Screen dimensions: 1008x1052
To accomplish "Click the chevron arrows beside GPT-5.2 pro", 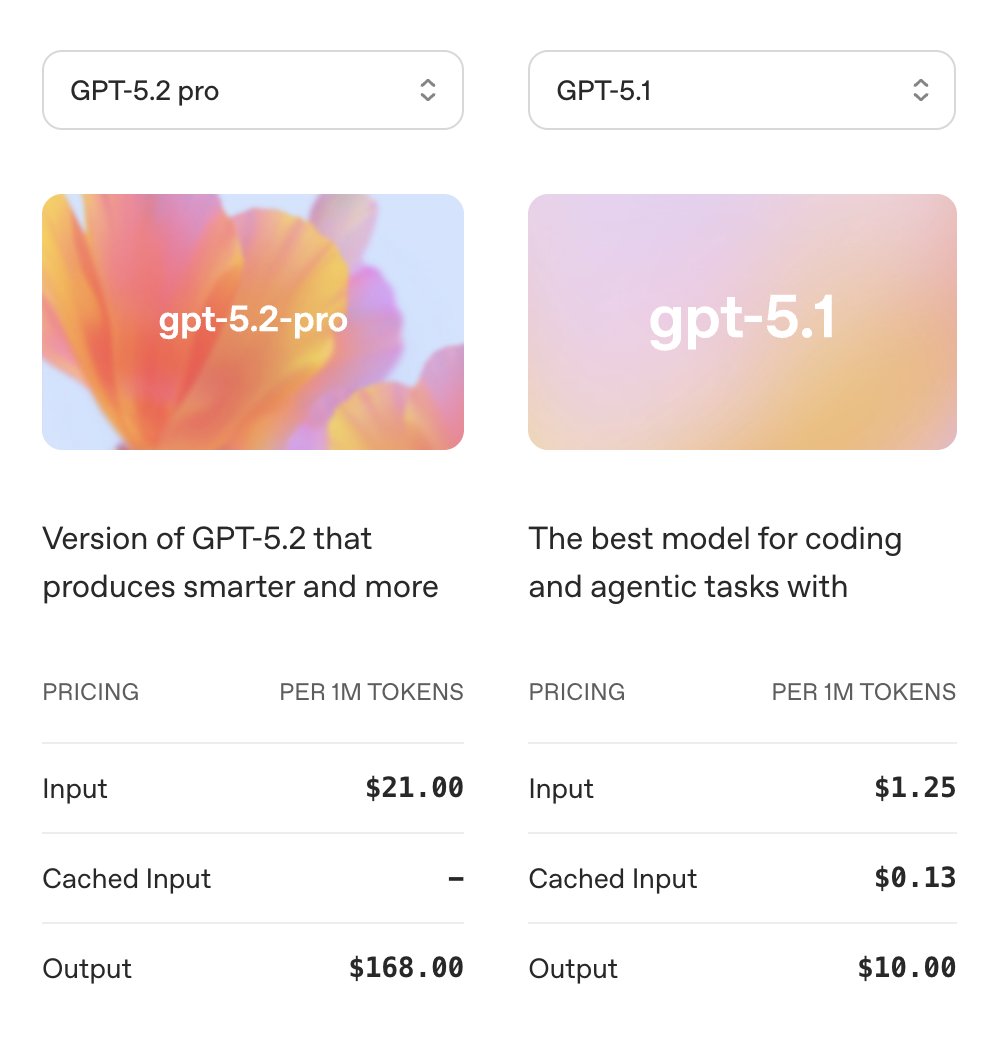I will pos(427,90).
